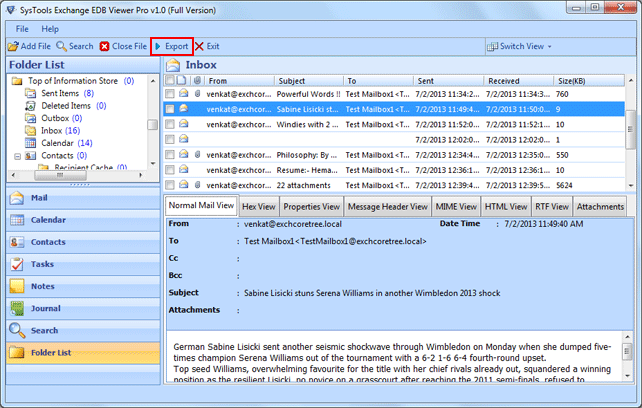This screenshot has height=408, width=642.
Task: Toggle the select-all checkbox in header
Action: 170,80
